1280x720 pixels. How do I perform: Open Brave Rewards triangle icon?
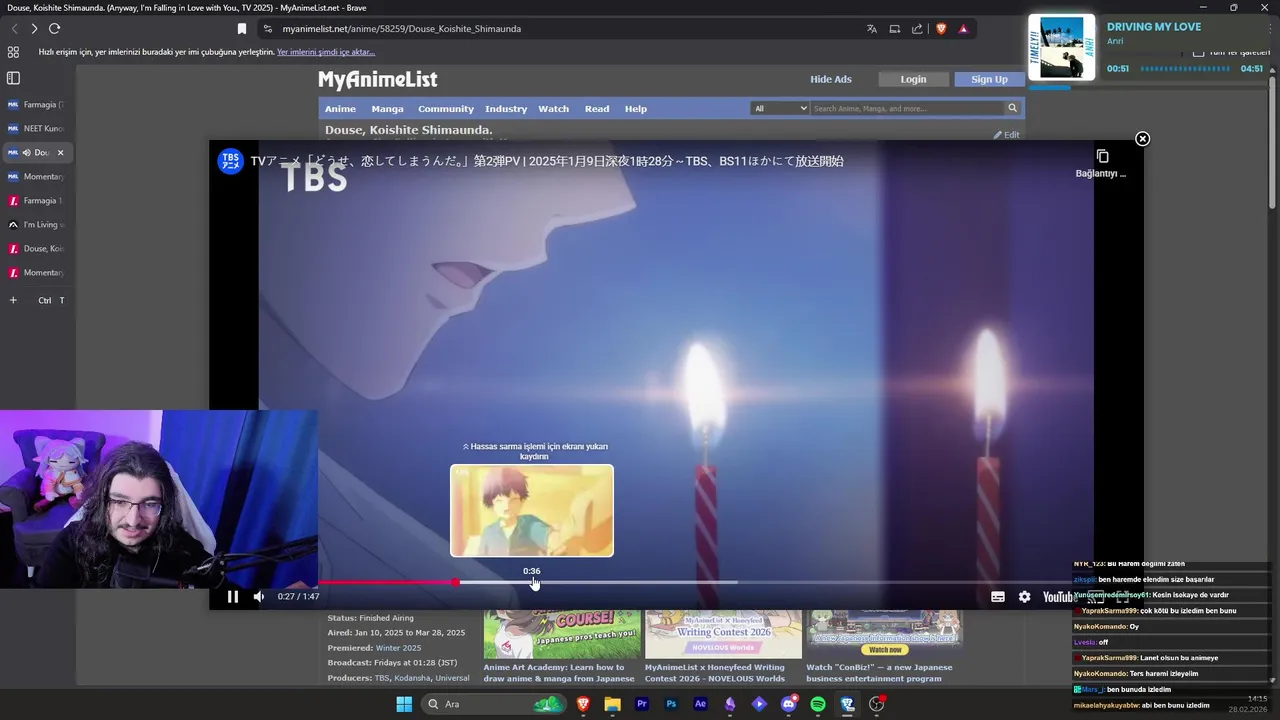[963, 29]
